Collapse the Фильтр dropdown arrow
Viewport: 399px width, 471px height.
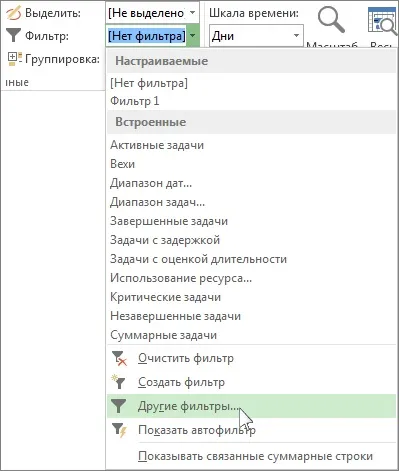[193, 35]
